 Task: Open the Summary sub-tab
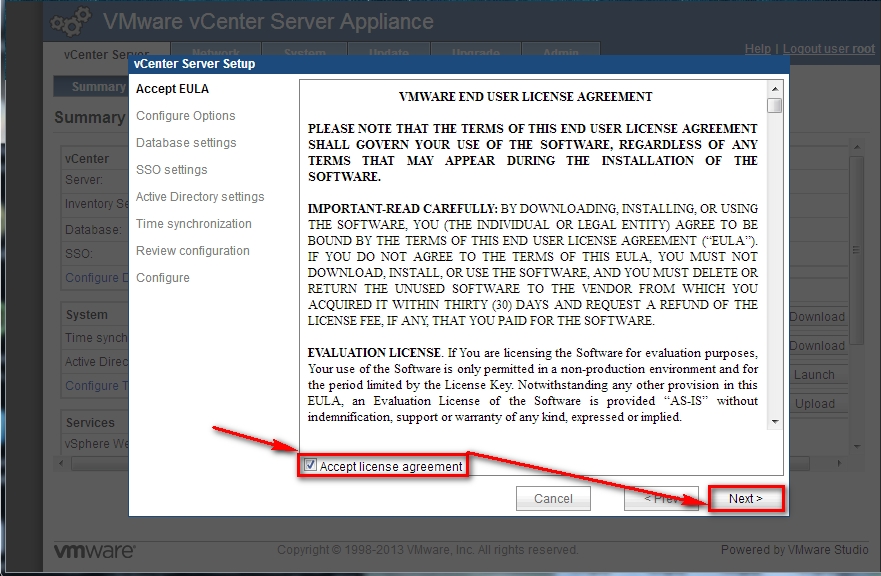(x=91, y=87)
